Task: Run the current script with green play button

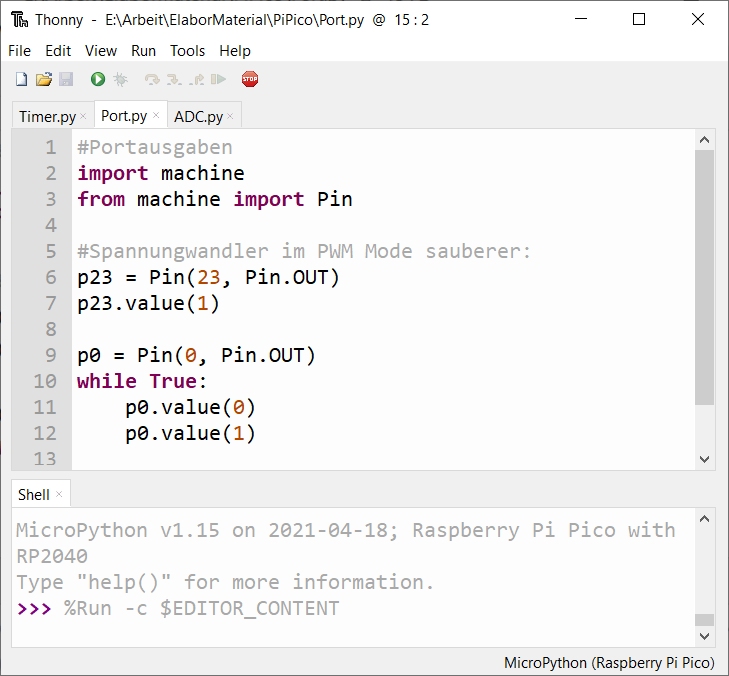Action: [98, 79]
